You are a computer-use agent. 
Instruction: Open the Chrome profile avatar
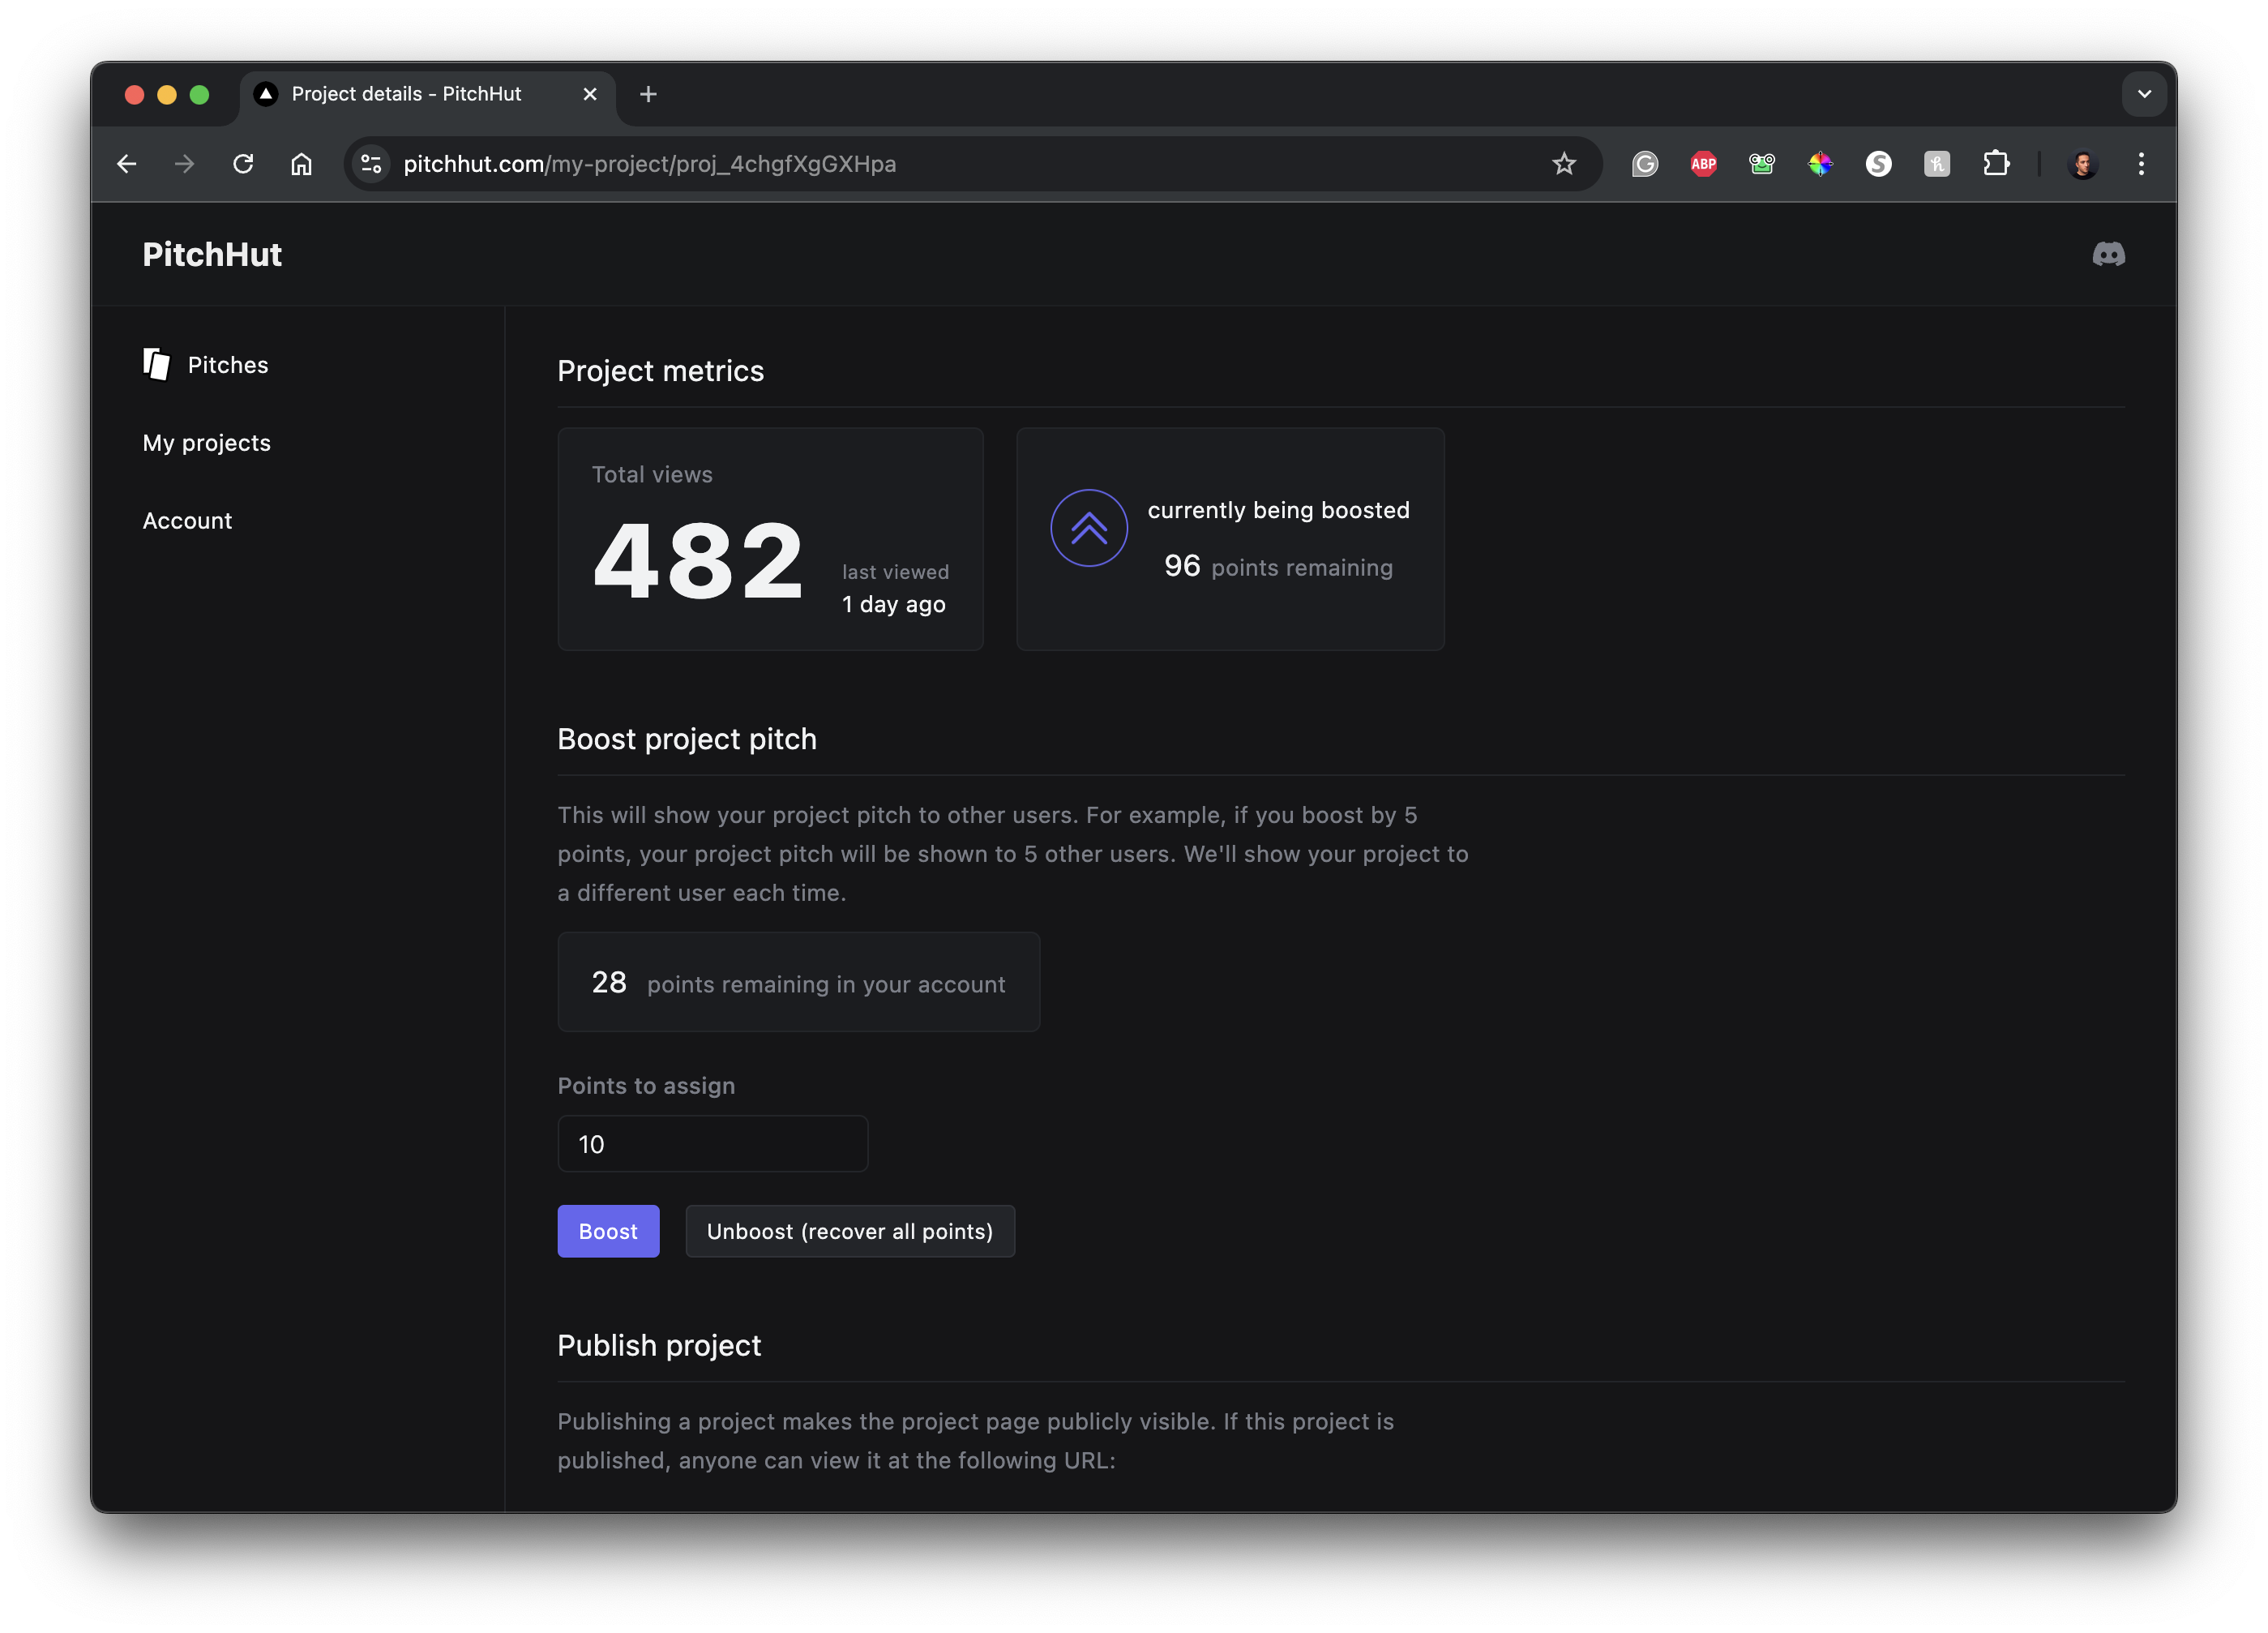(x=2083, y=164)
